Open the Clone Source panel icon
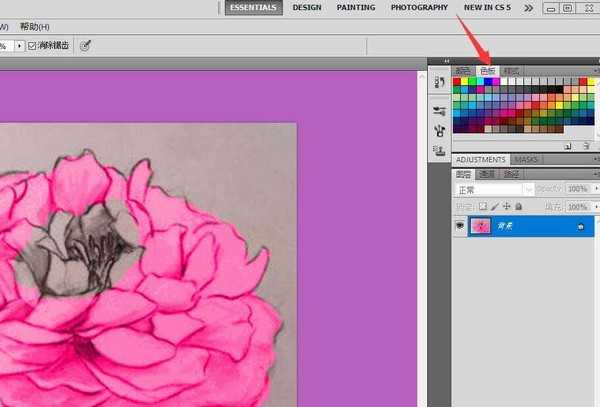The height and width of the screenshot is (407, 600). coord(440,131)
